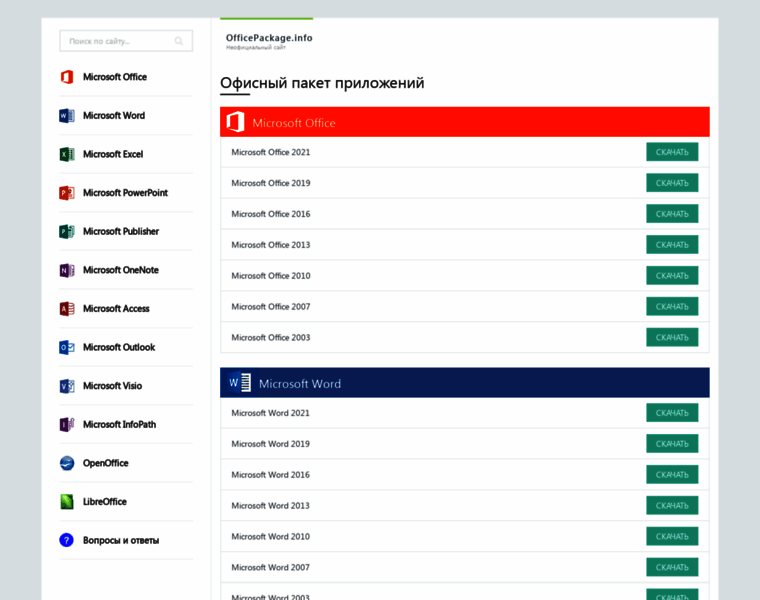Click the Word icon in sidebar
Screen dimensions: 760x600
click(x=67, y=116)
